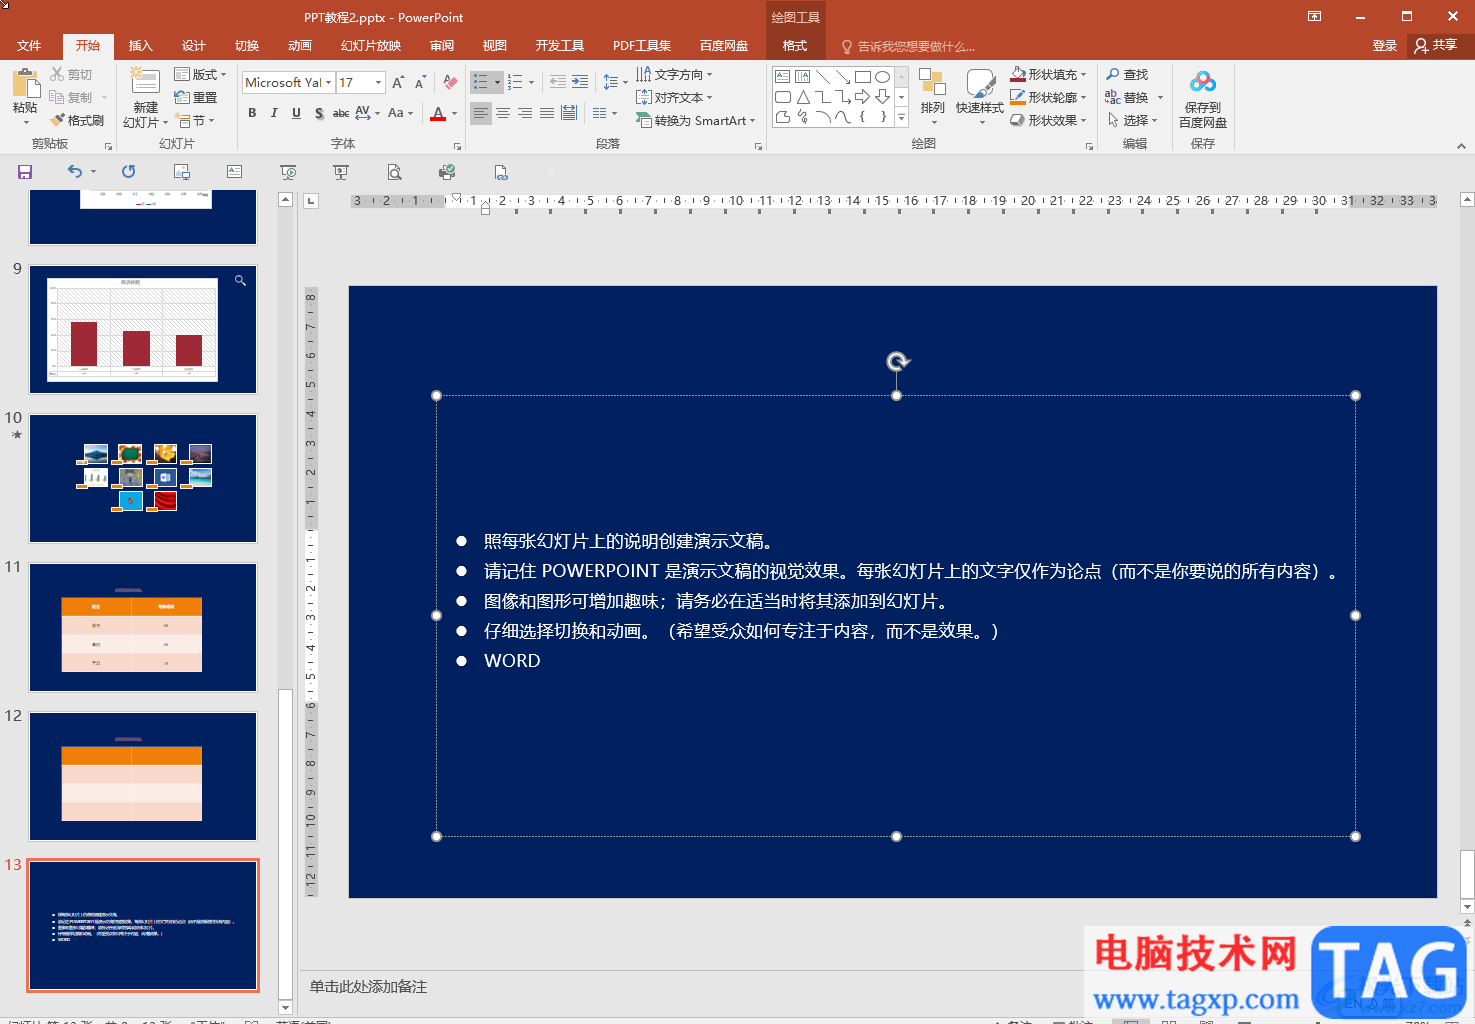Screen dimensions: 1475x1024
Task: Expand the shapes gallery with the More arrow
Action: (x=901, y=118)
